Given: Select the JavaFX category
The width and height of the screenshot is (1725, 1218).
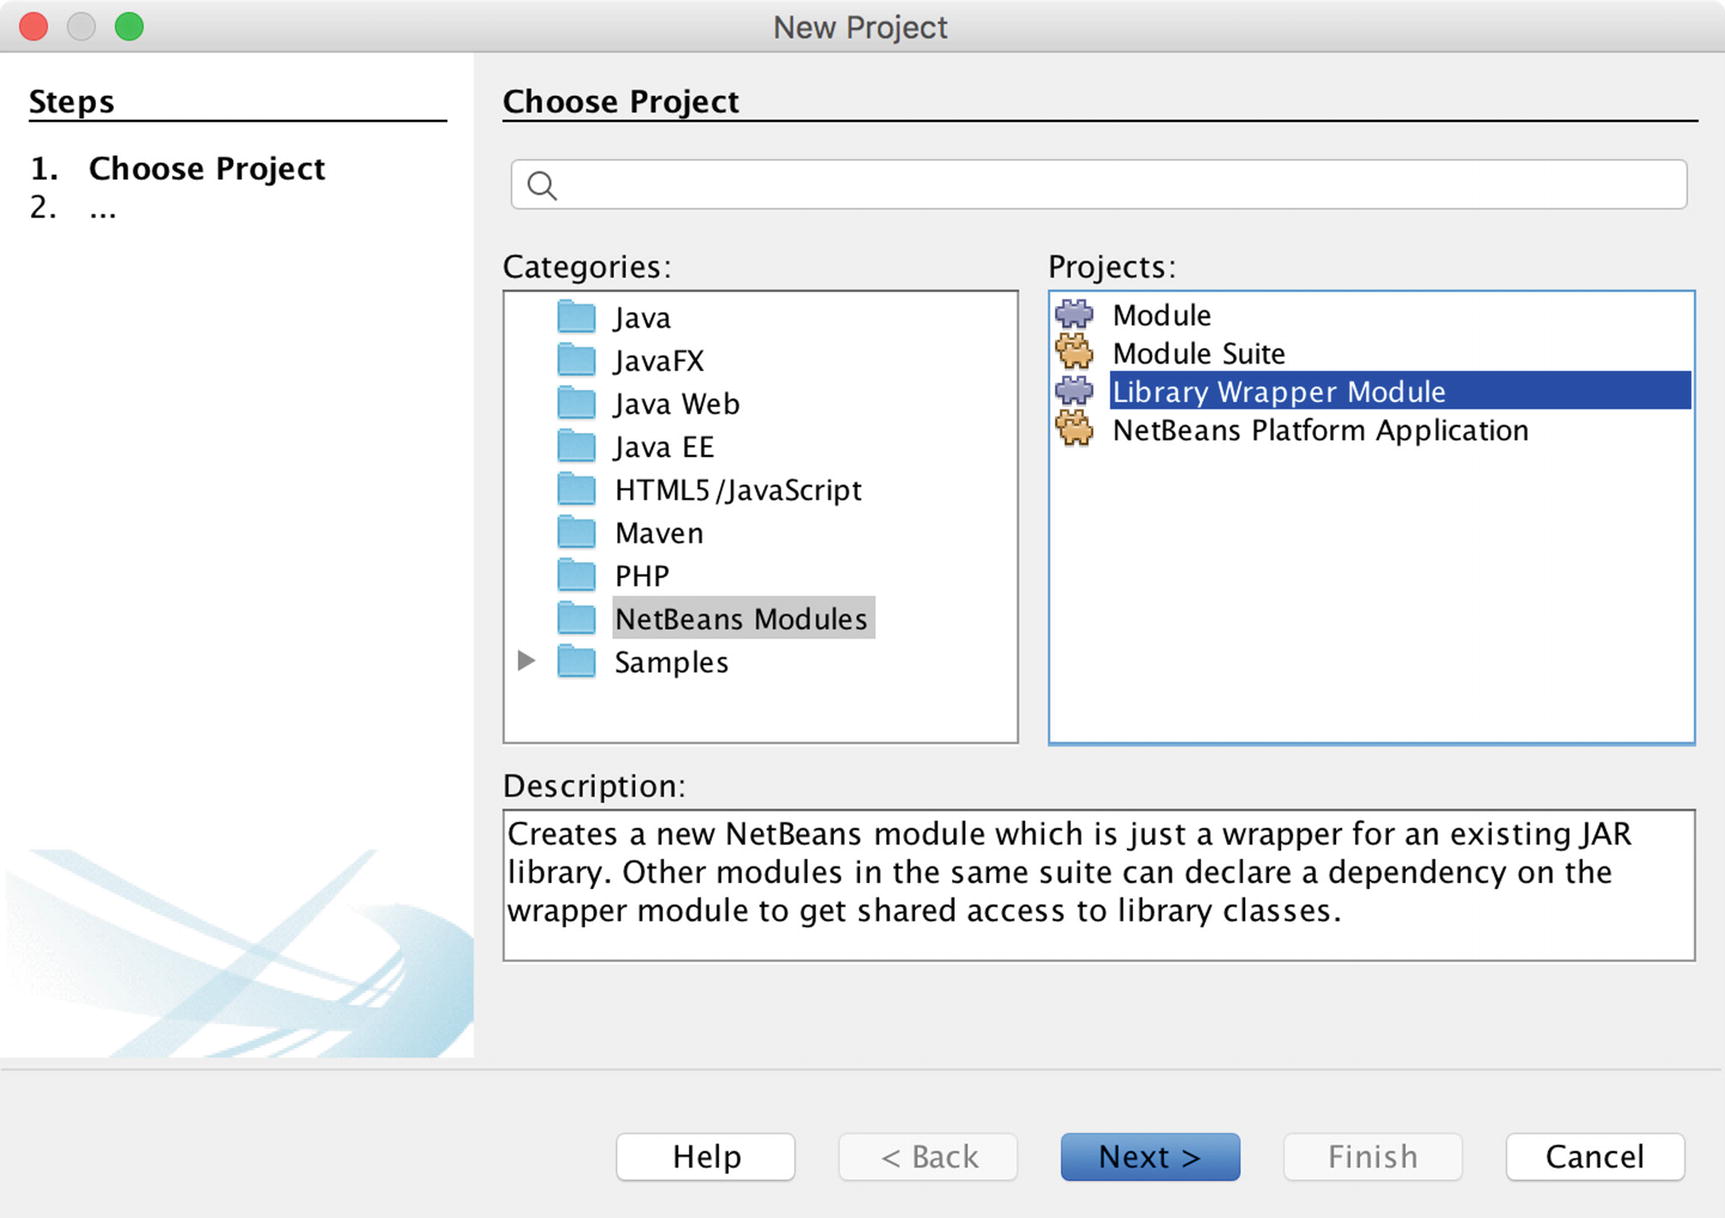Looking at the screenshot, I should [x=659, y=361].
